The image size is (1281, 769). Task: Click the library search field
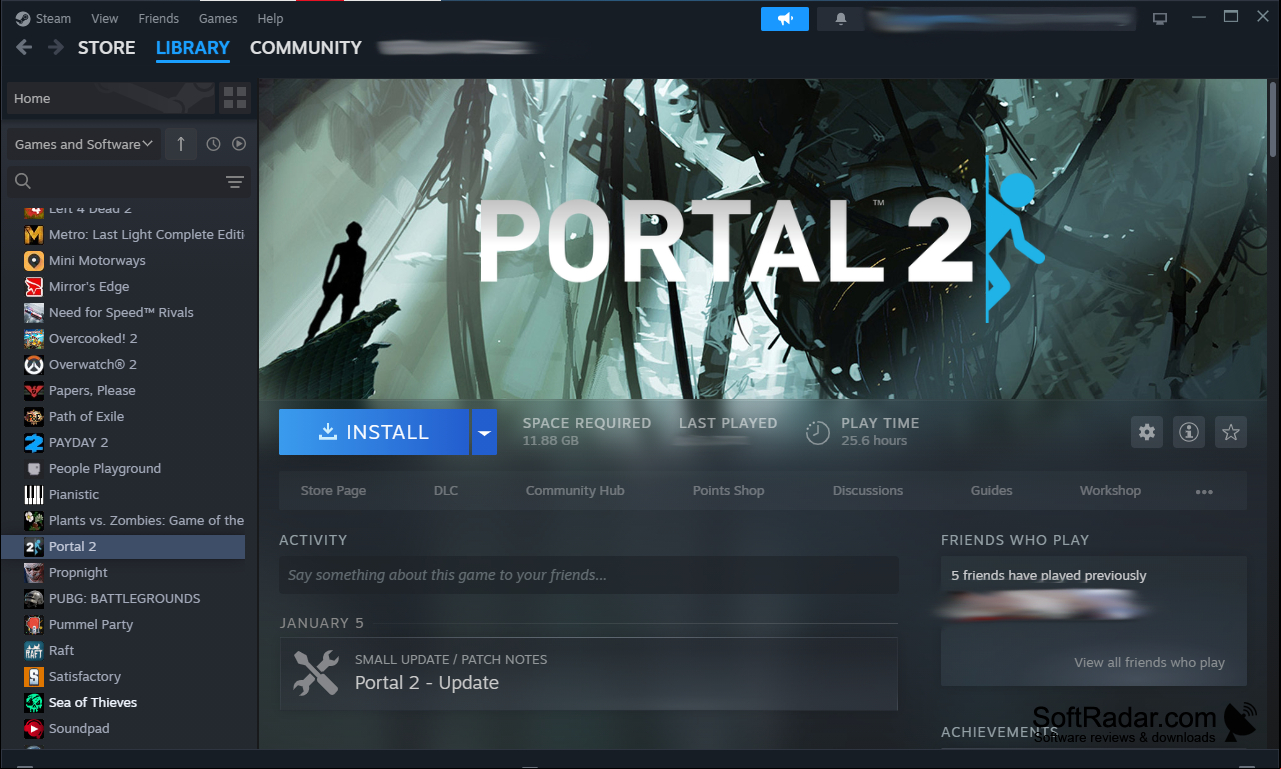(129, 181)
